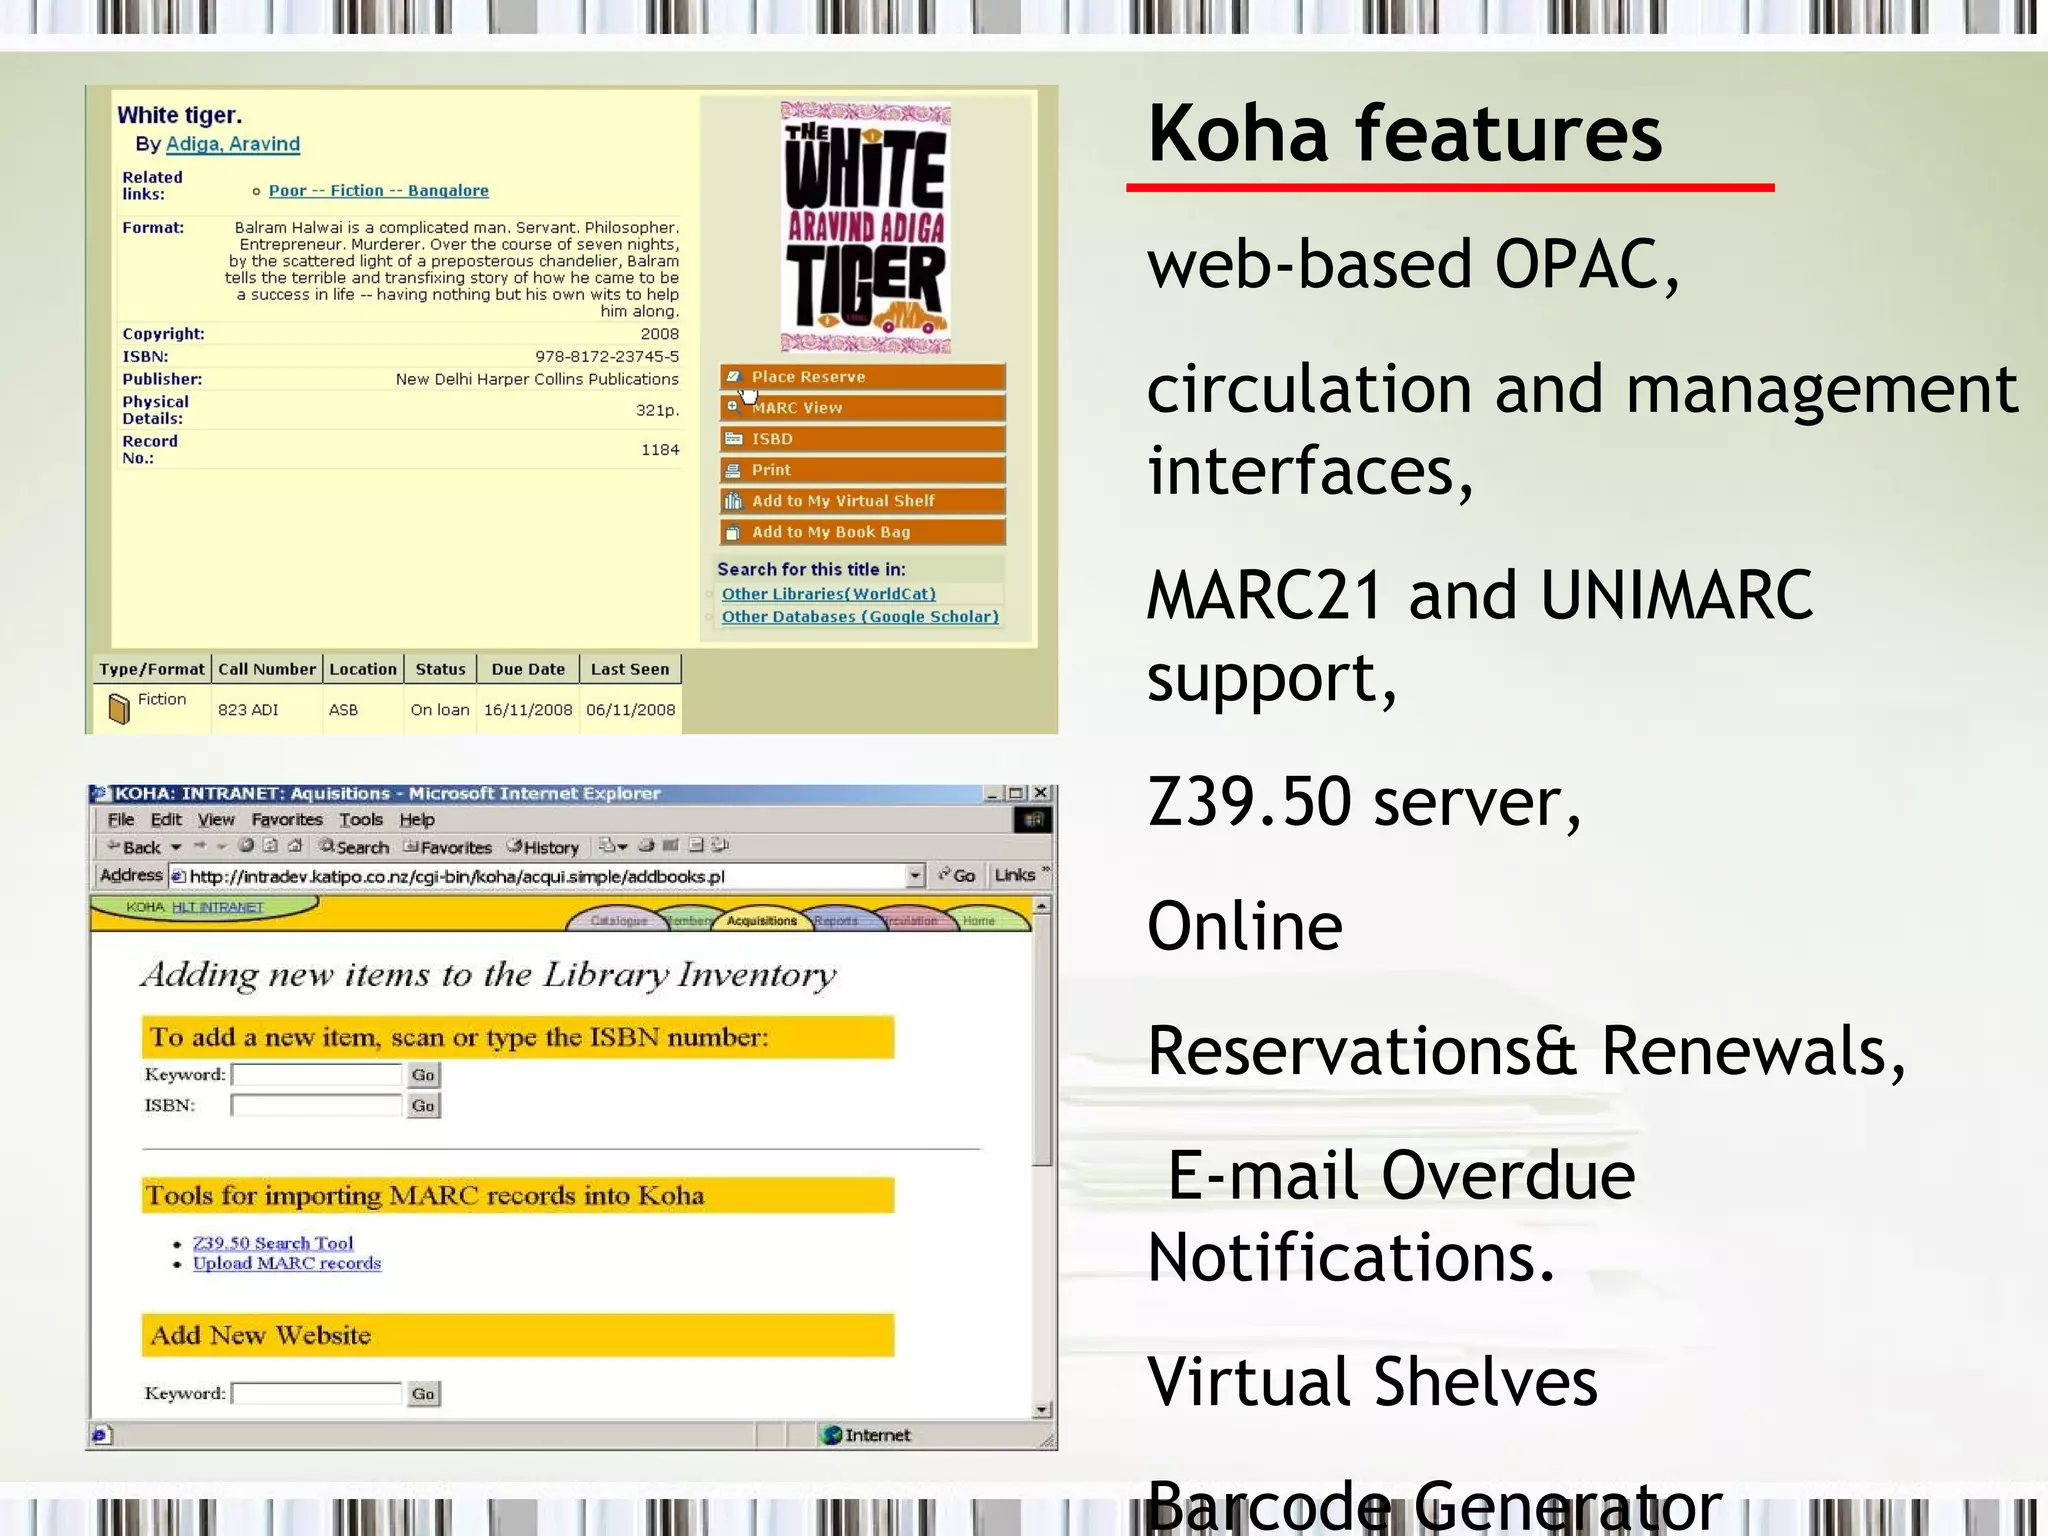Click Go beside Add New Website keyword
Screen dimensions: 2048x1536
[423, 1394]
